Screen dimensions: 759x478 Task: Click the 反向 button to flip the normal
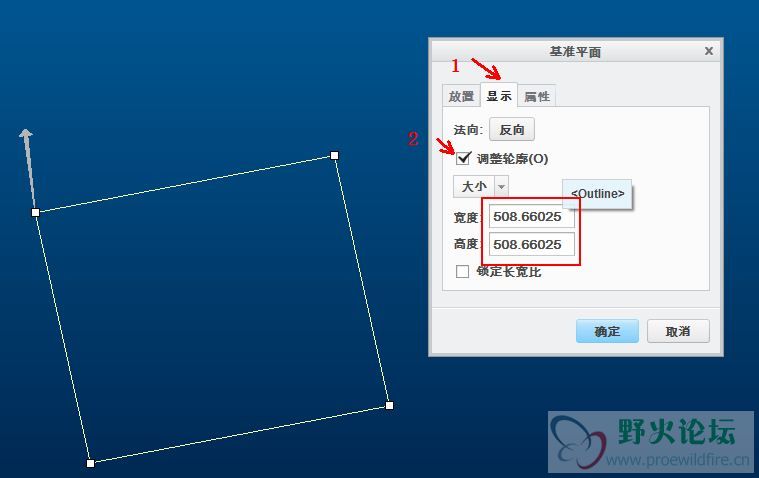(512, 130)
